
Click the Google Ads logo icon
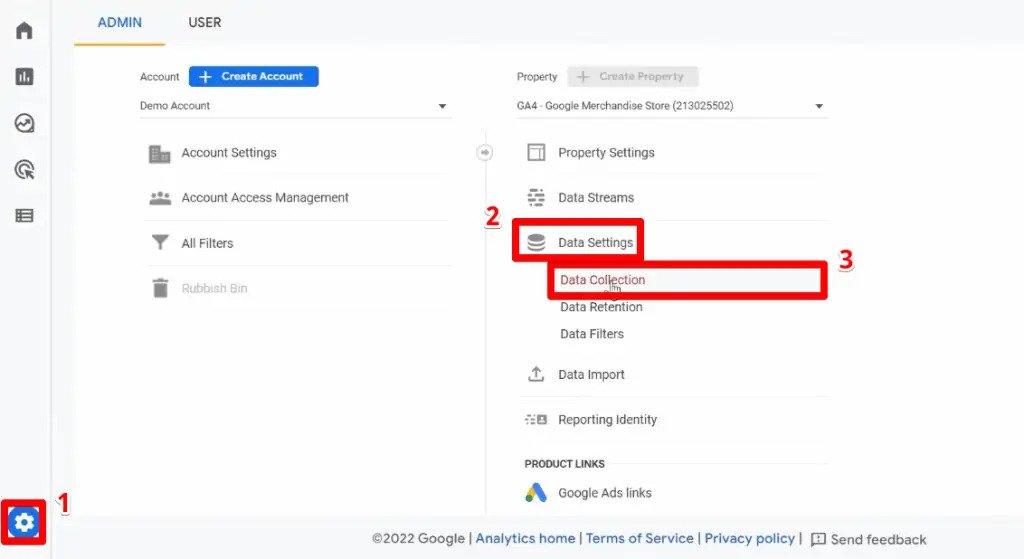pos(536,492)
